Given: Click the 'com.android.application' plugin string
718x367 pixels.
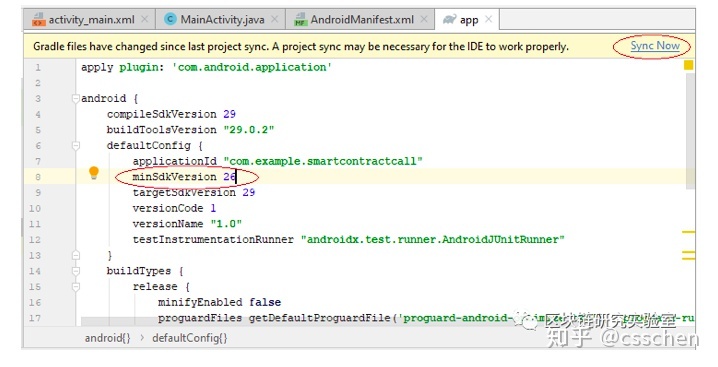Looking at the screenshot, I should 252,67.
